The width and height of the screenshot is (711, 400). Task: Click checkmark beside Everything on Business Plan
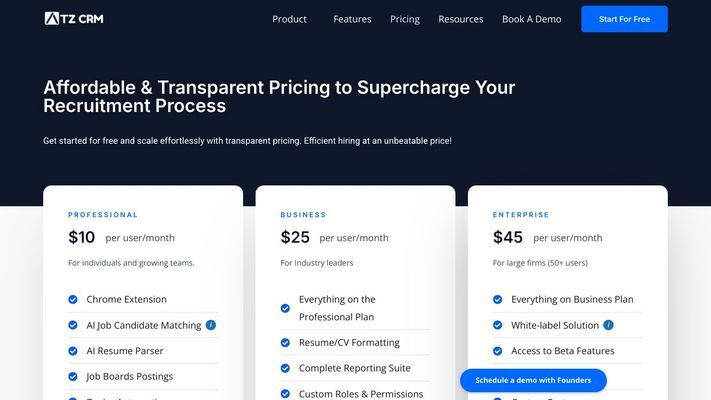coord(497,299)
